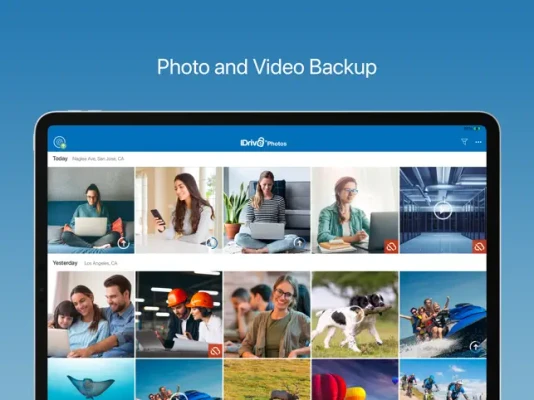
Task: Tap red cloud-off badge on glasses woman photo
Action: (x=391, y=246)
